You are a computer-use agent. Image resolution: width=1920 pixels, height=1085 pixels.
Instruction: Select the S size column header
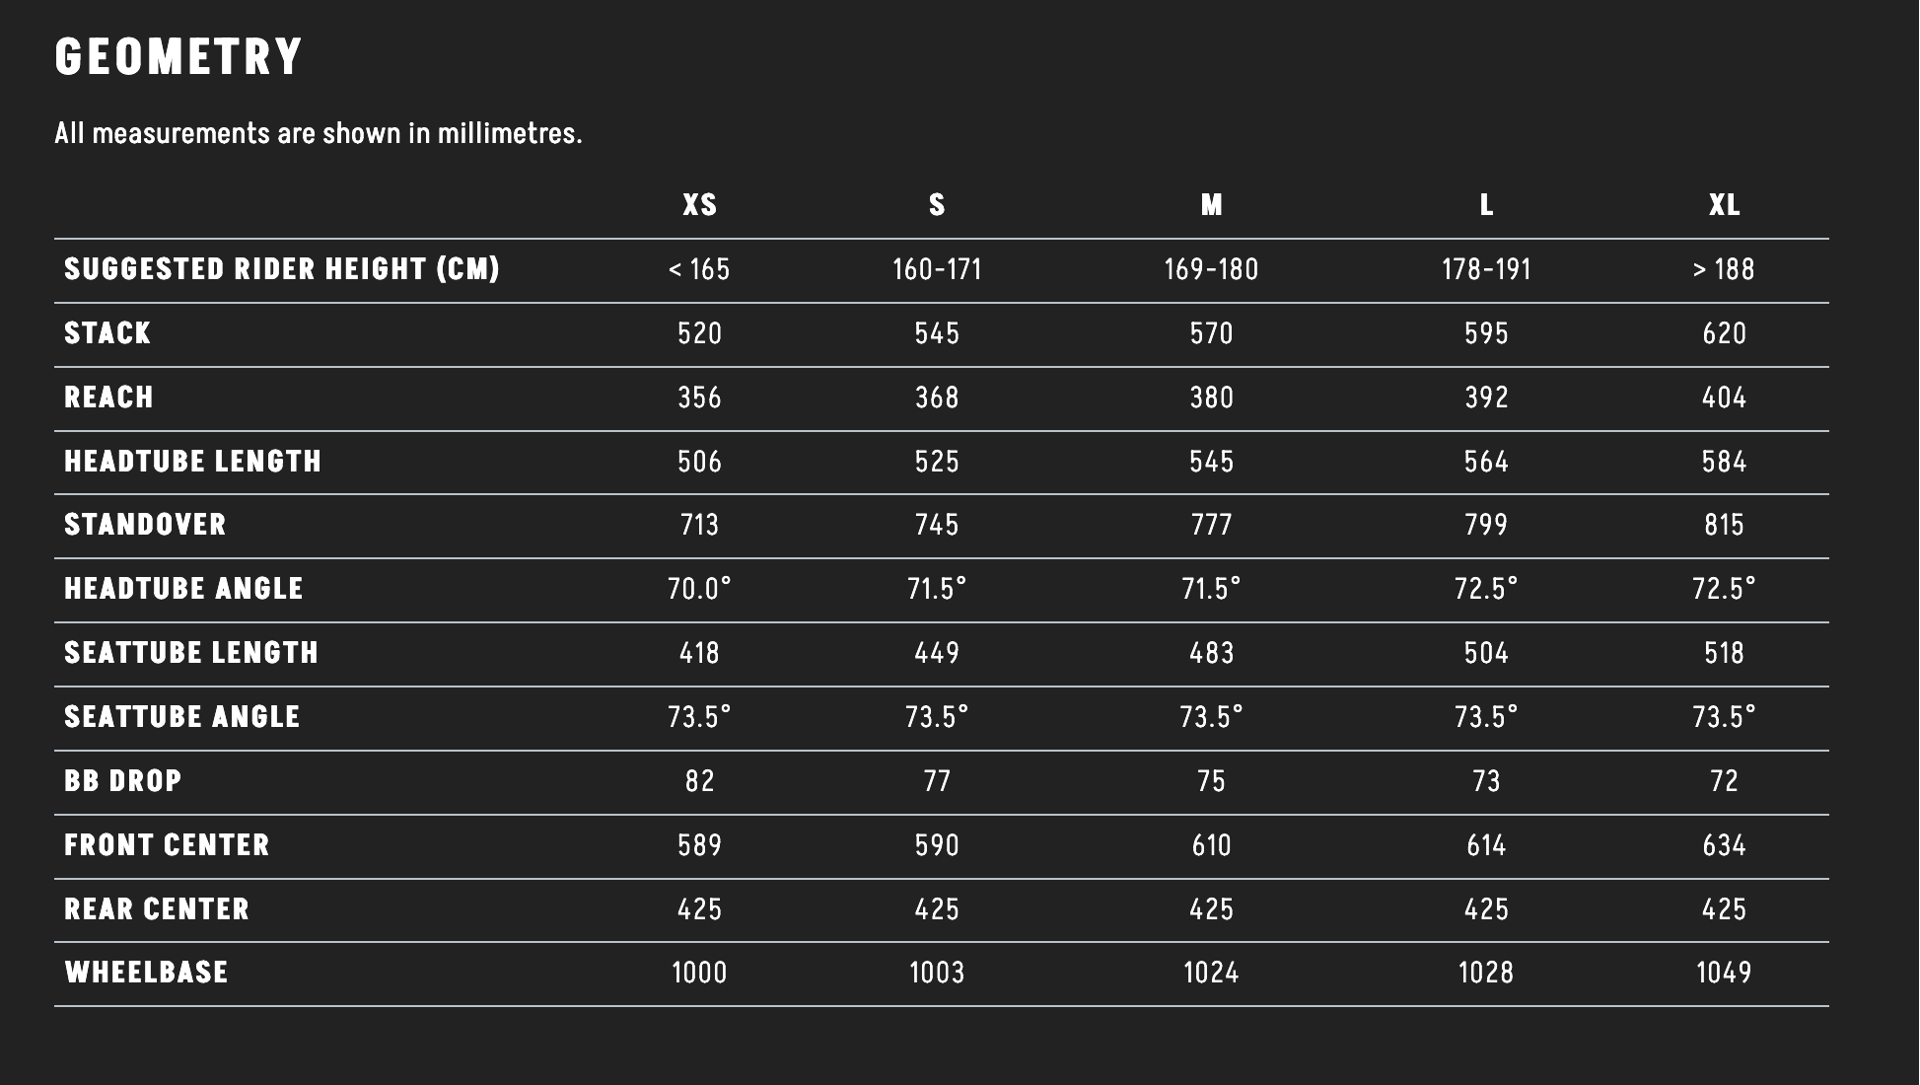936,205
